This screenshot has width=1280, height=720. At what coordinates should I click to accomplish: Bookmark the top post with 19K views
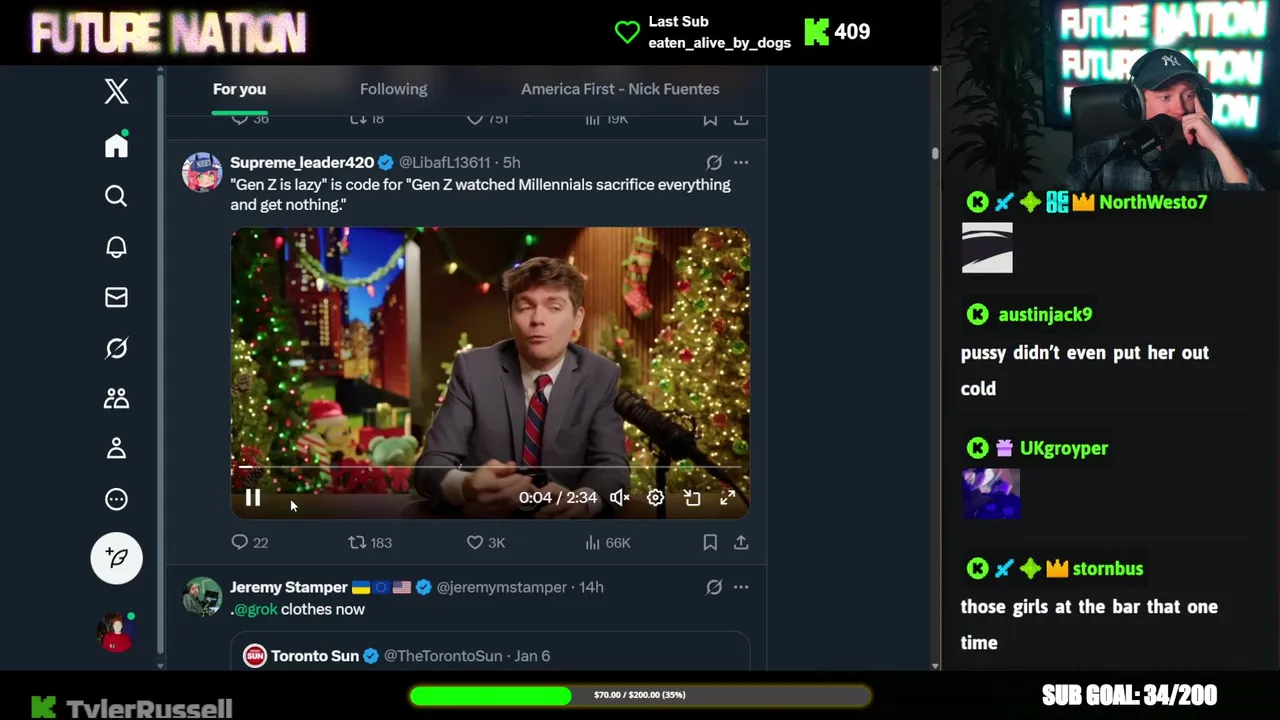(710, 119)
